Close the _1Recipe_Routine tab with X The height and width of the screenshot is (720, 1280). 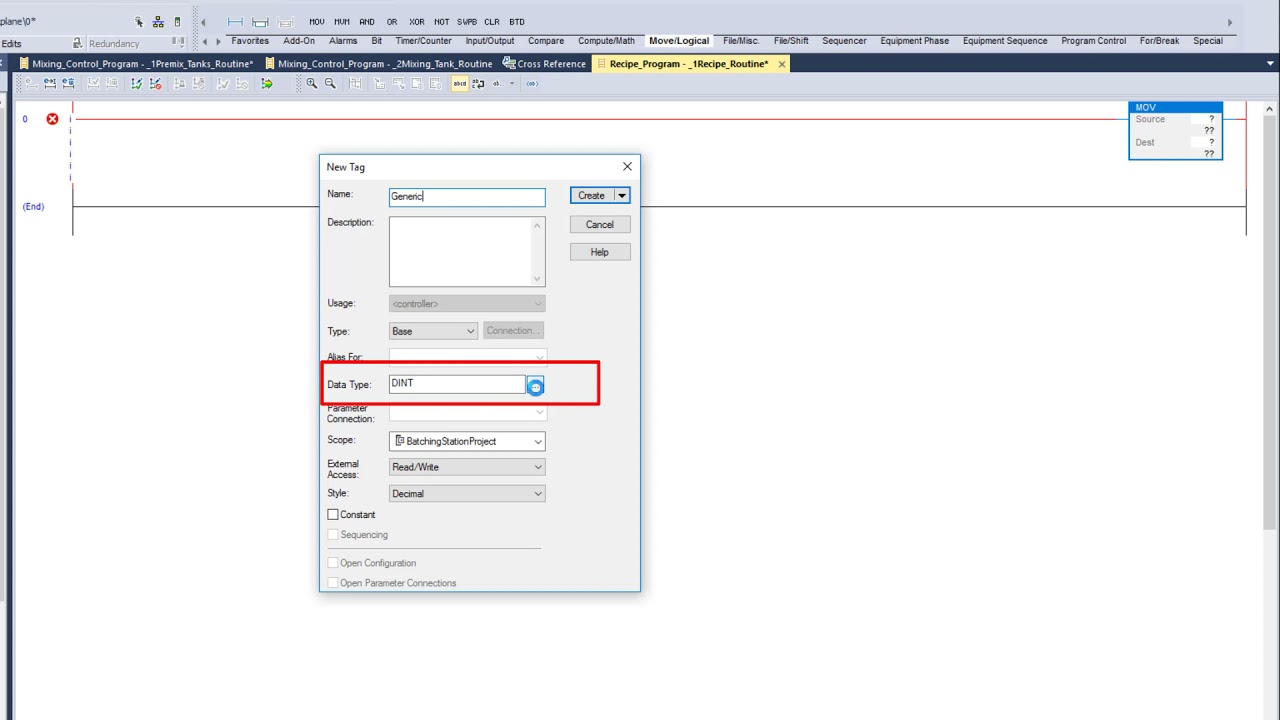(781, 64)
